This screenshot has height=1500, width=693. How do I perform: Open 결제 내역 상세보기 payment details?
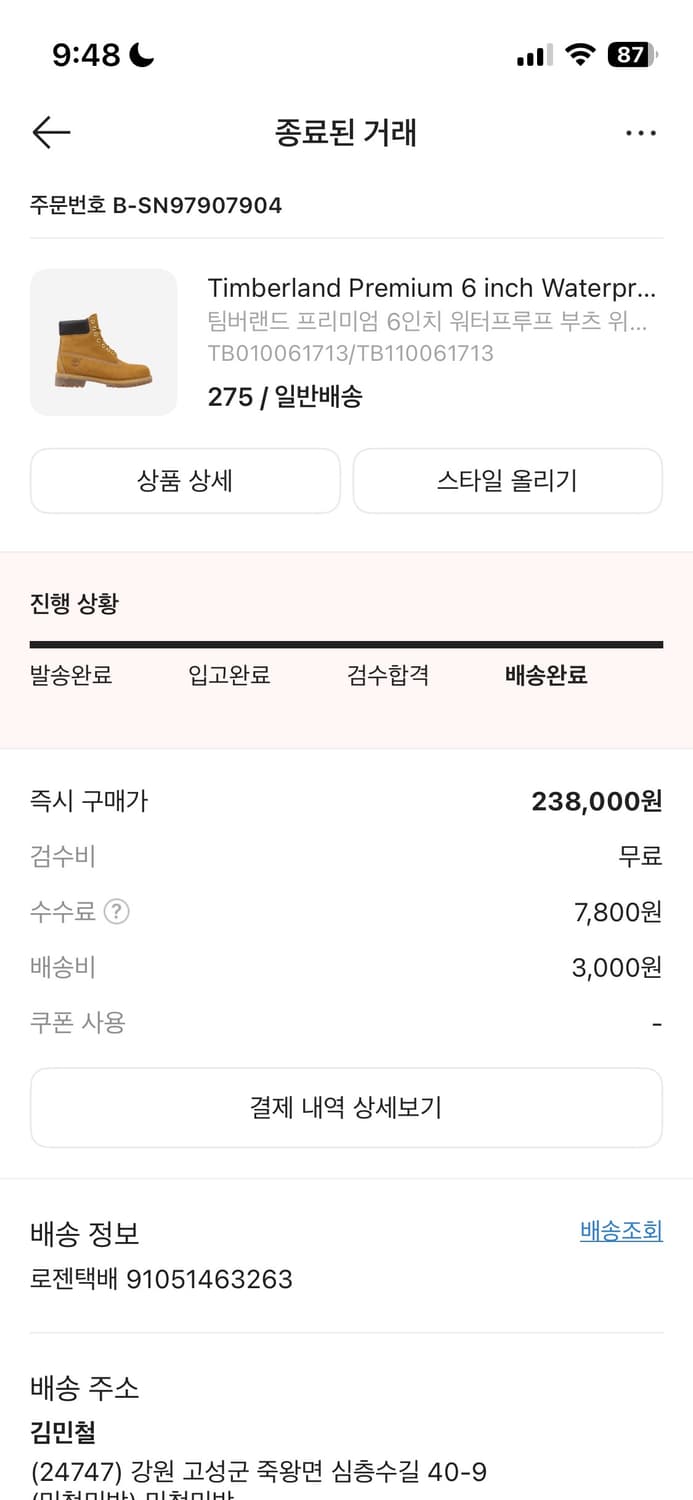346,1107
